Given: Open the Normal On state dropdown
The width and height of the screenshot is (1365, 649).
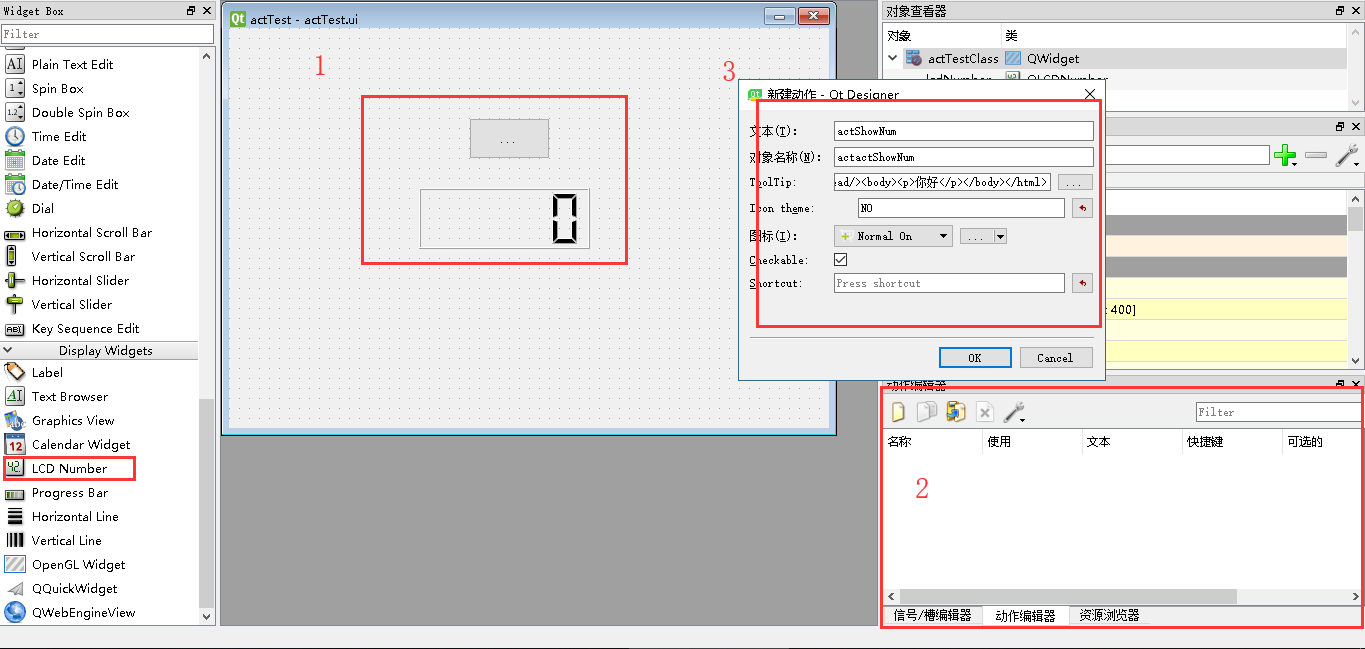Looking at the screenshot, I should tap(893, 235).
